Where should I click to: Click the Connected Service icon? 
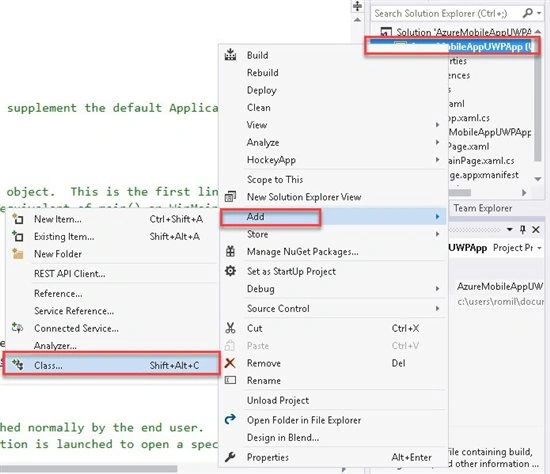pos(18,328)
